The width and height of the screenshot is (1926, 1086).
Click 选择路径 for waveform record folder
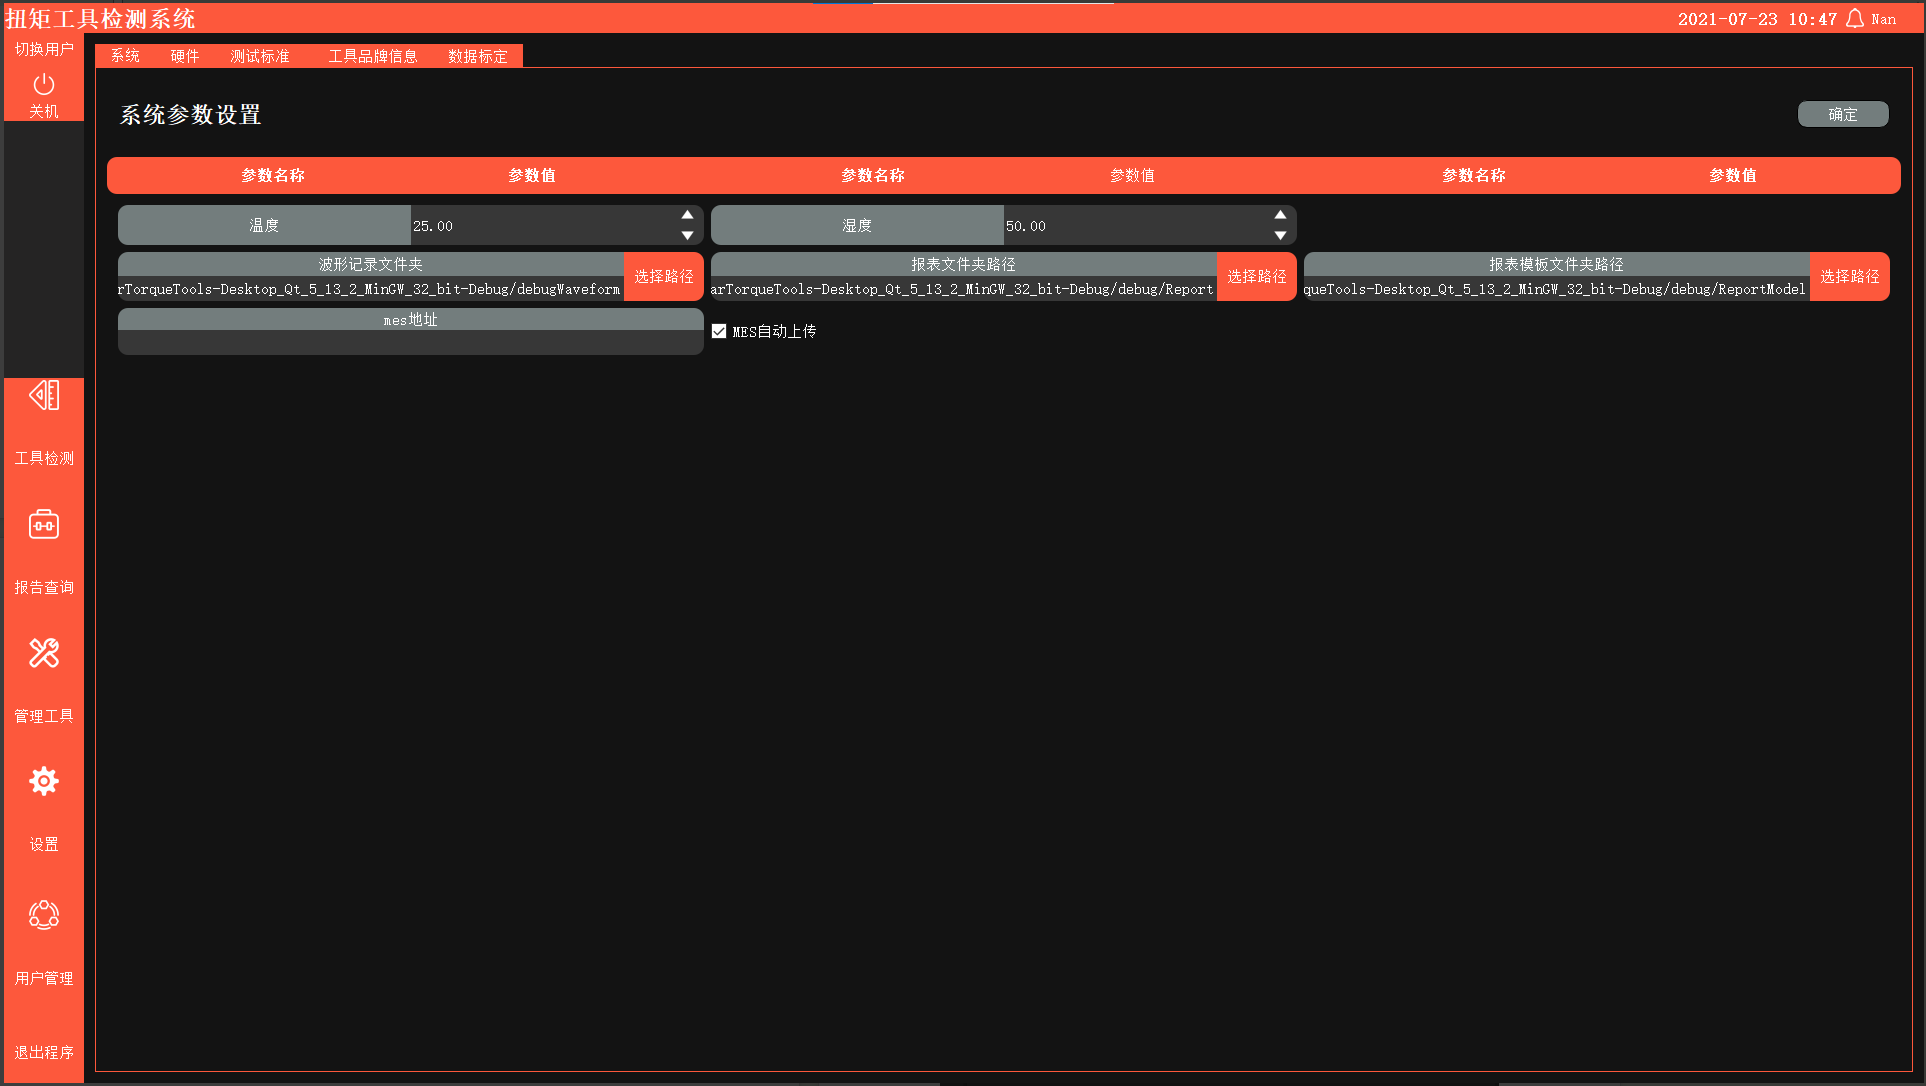click(x=664, y=277)
